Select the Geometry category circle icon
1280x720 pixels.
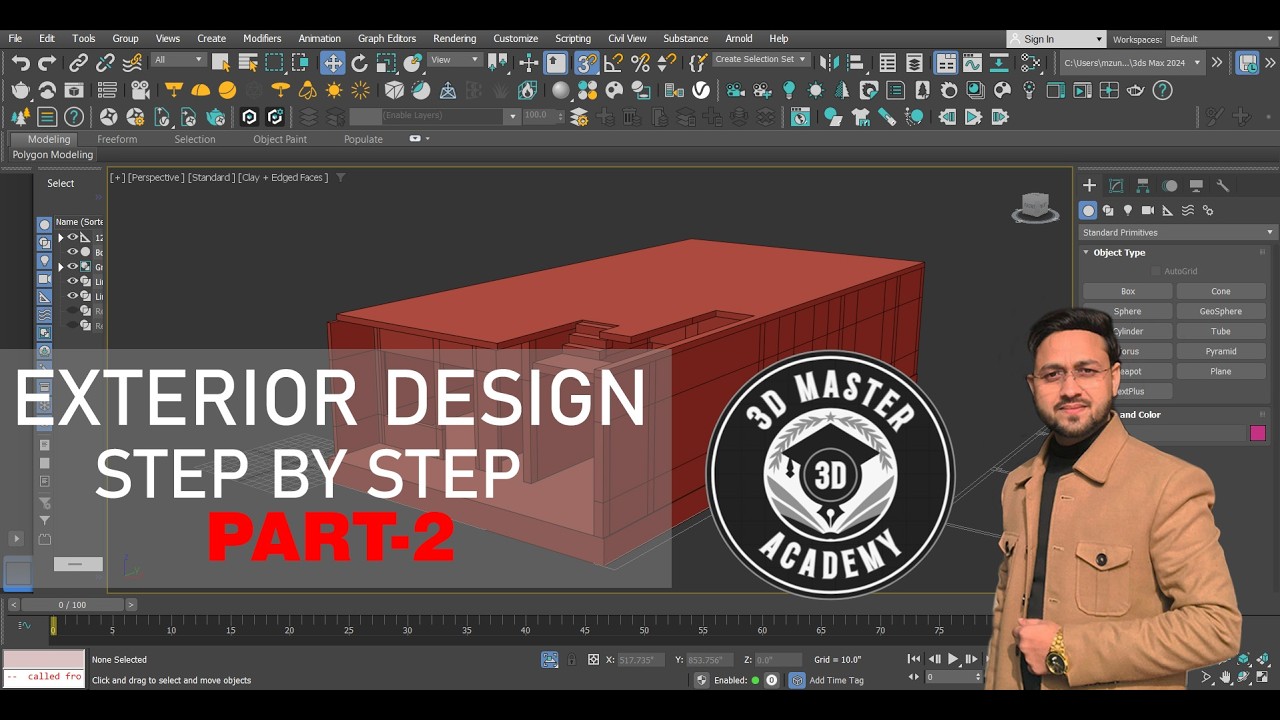point(1088,210)
